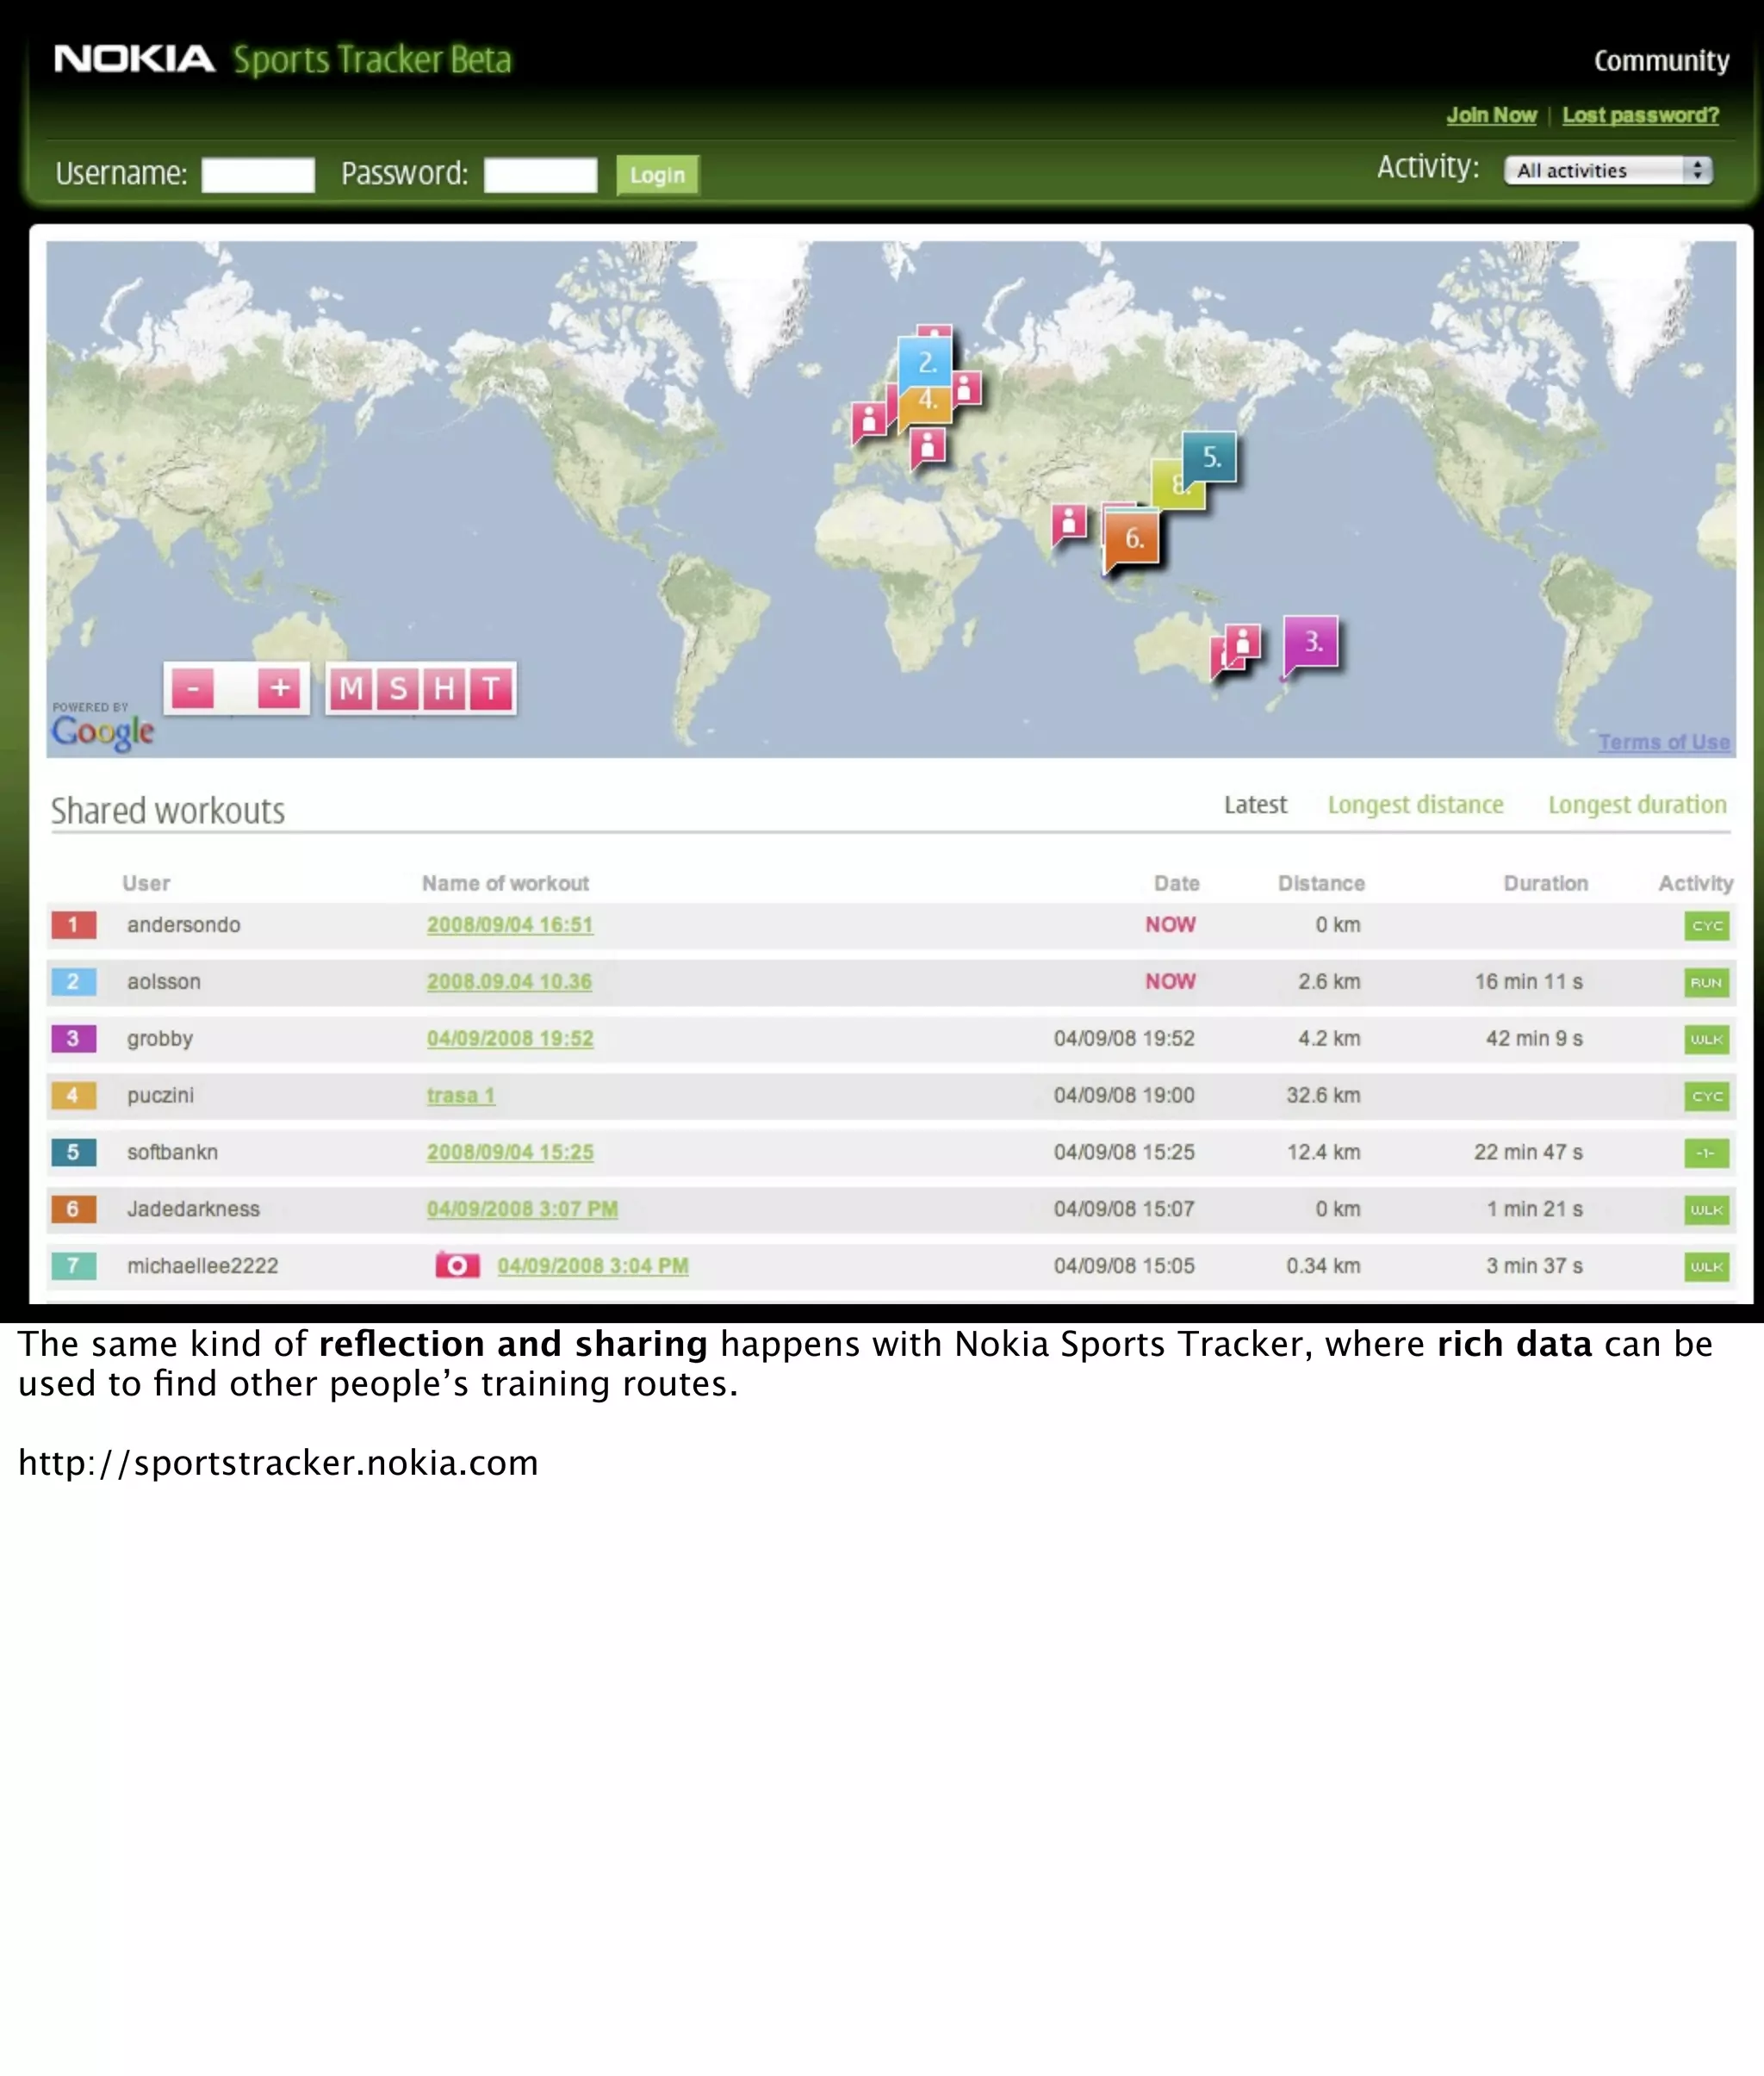This screenshot has width=1764, height=2076.
Task: Click the NOW date in aolsson row
Action: point(1170,982)
